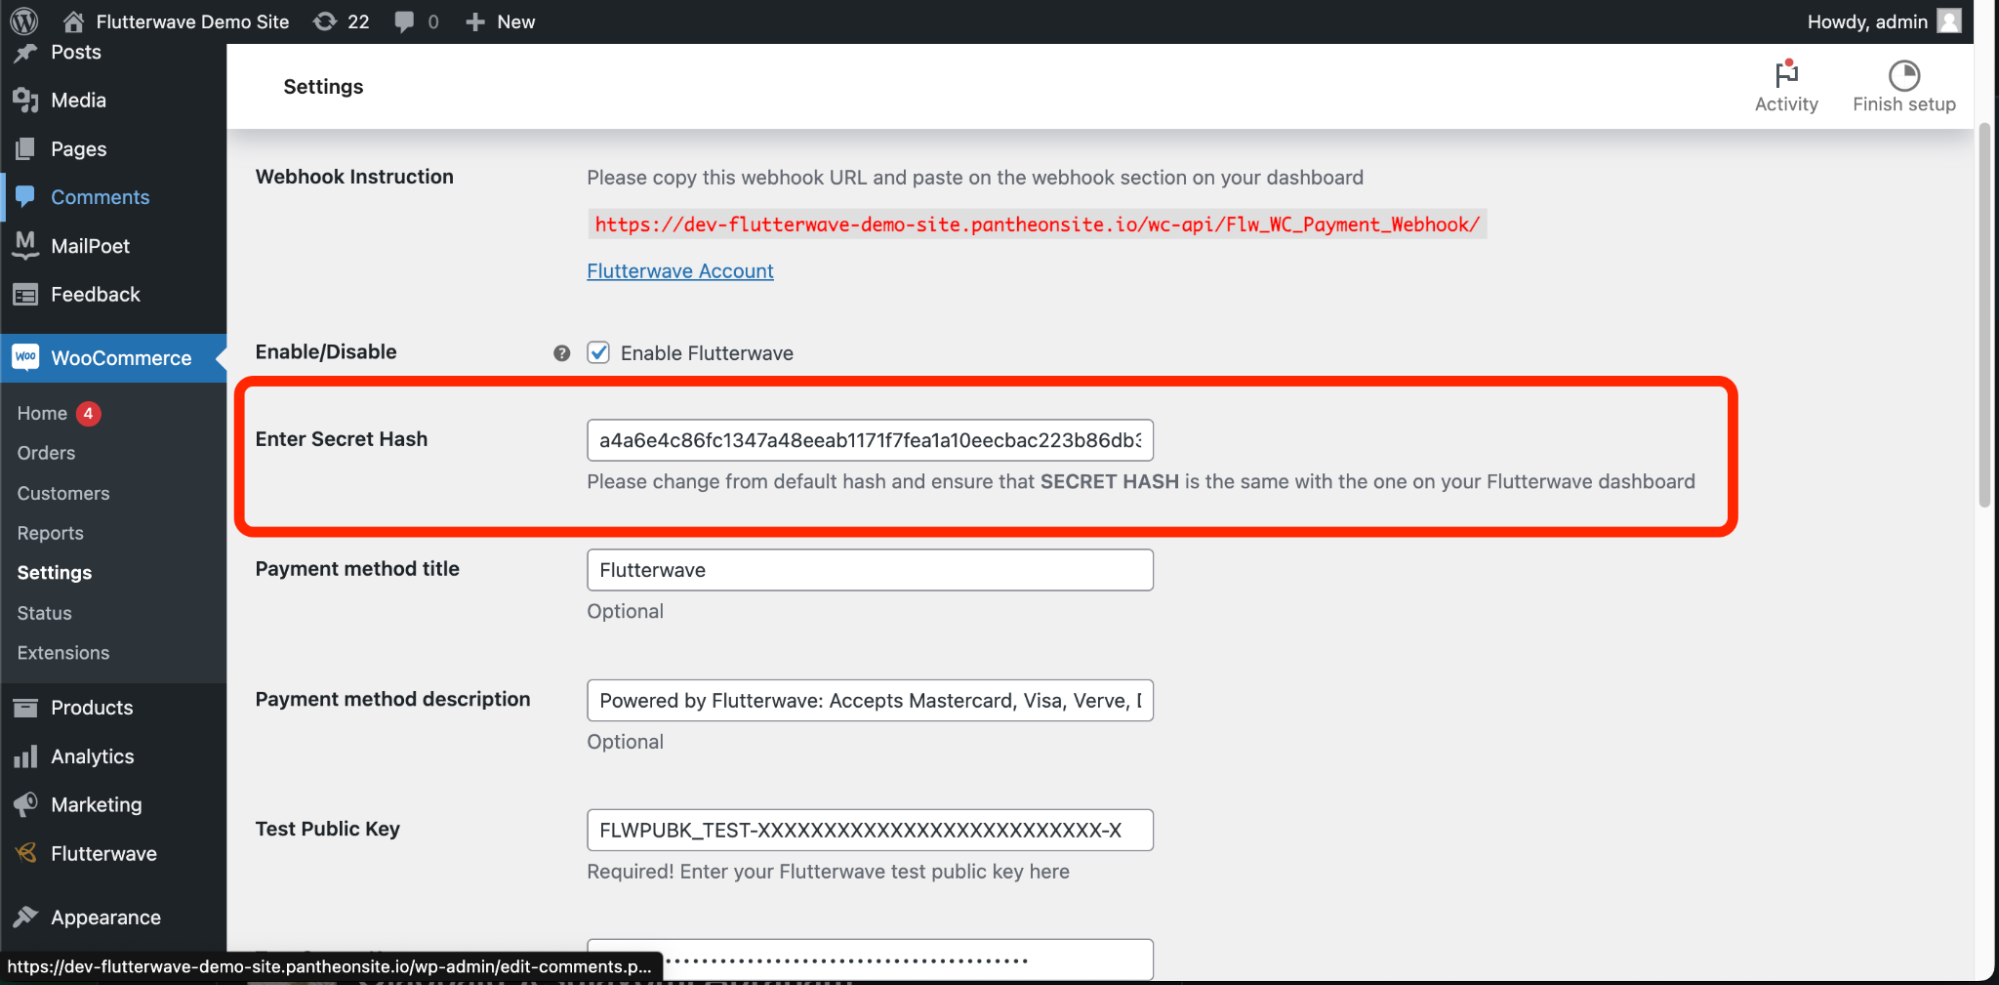Click the Media icon in sidebar
1999x985 pixels.
25,100
